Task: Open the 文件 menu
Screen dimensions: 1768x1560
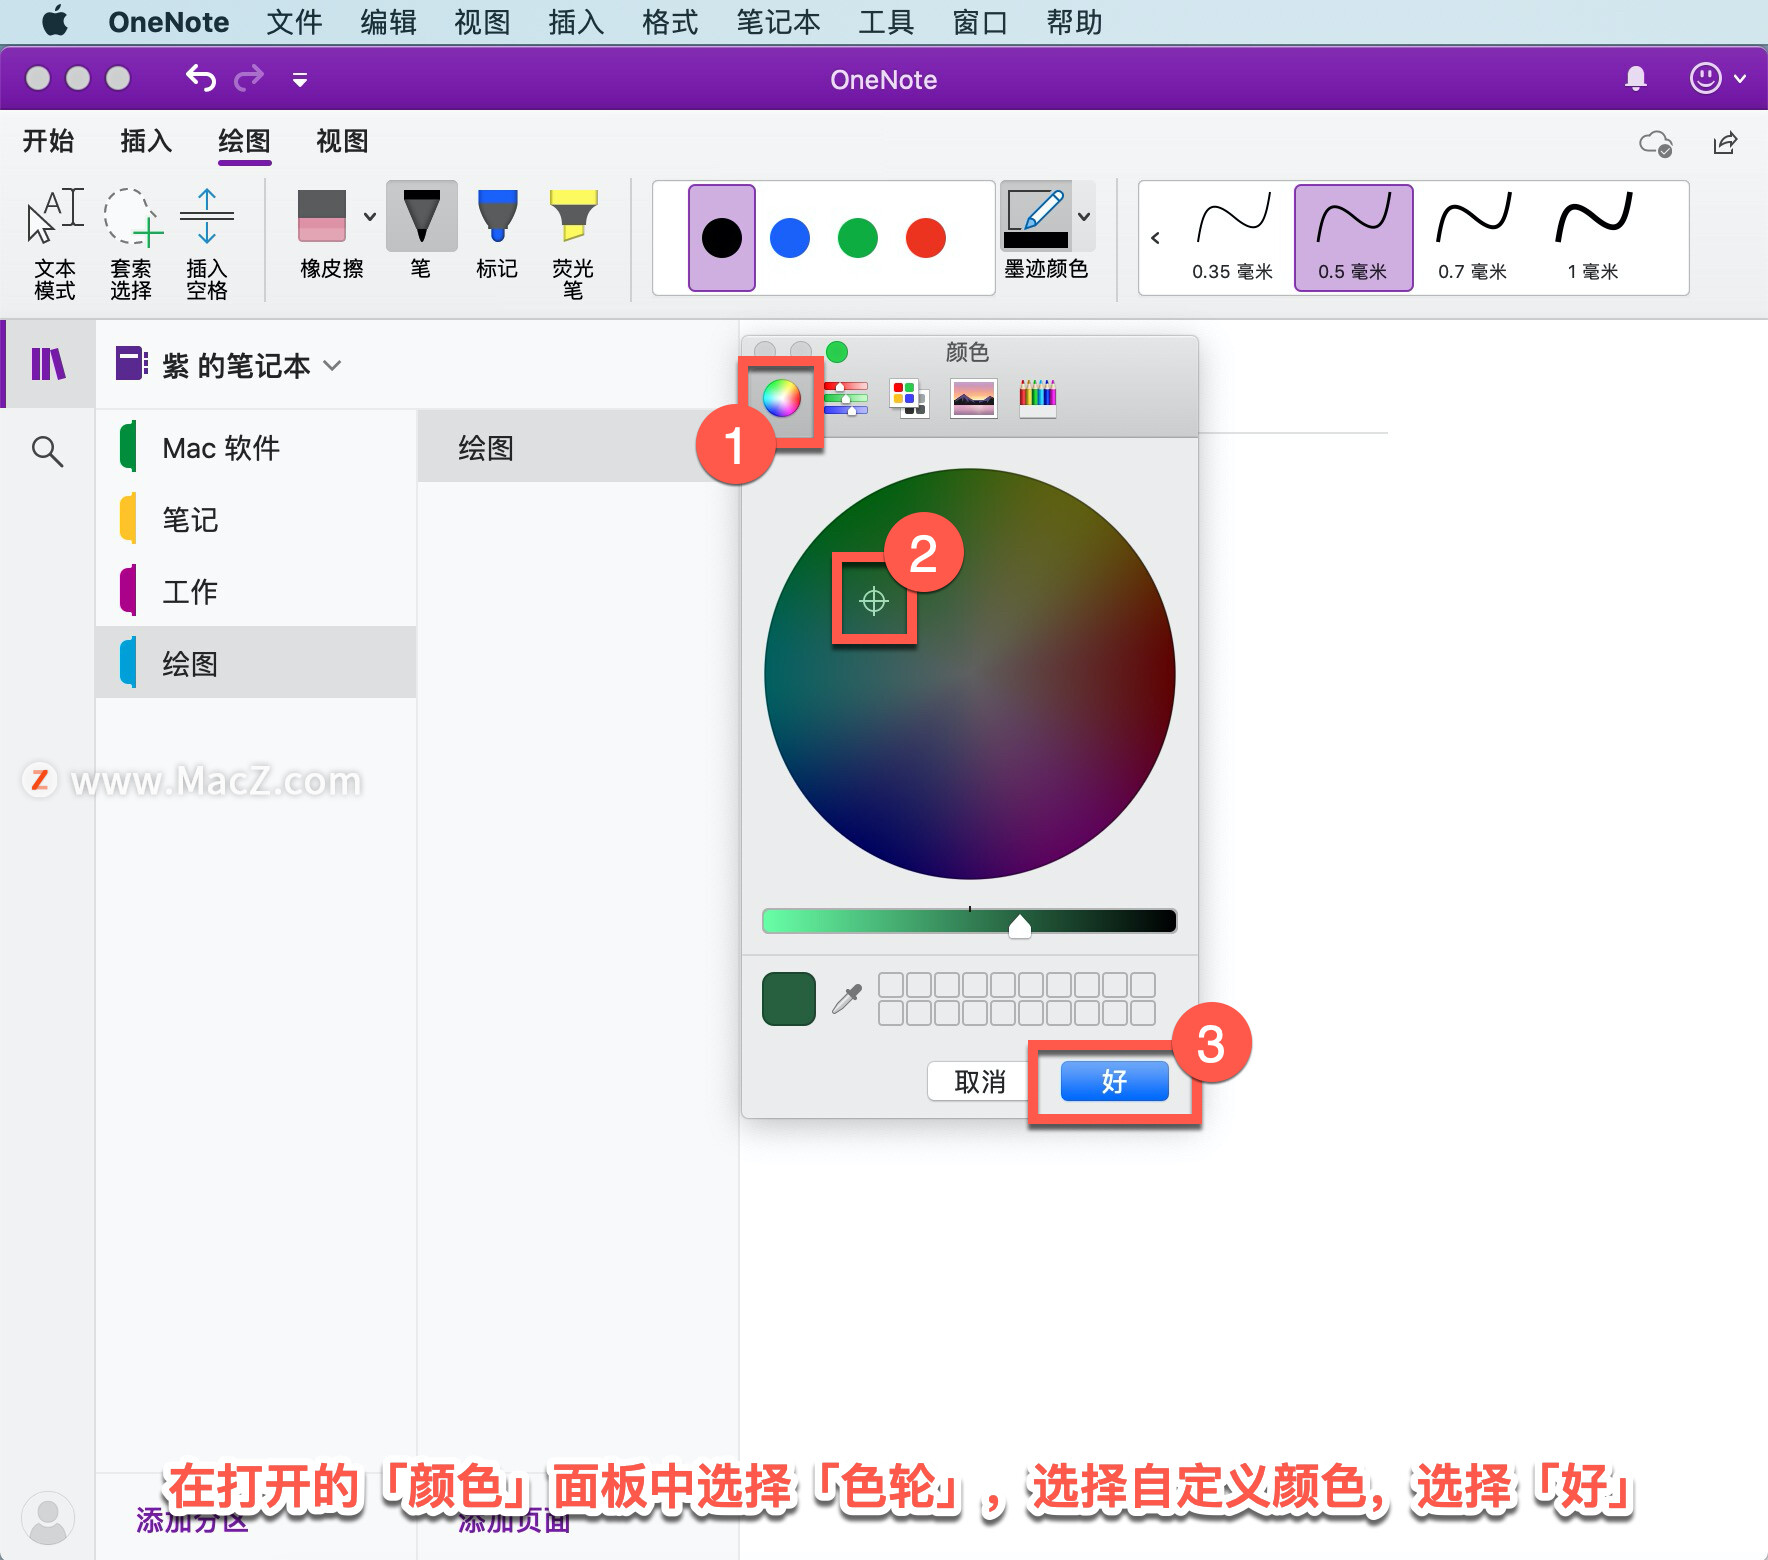Action: [294, 22]
